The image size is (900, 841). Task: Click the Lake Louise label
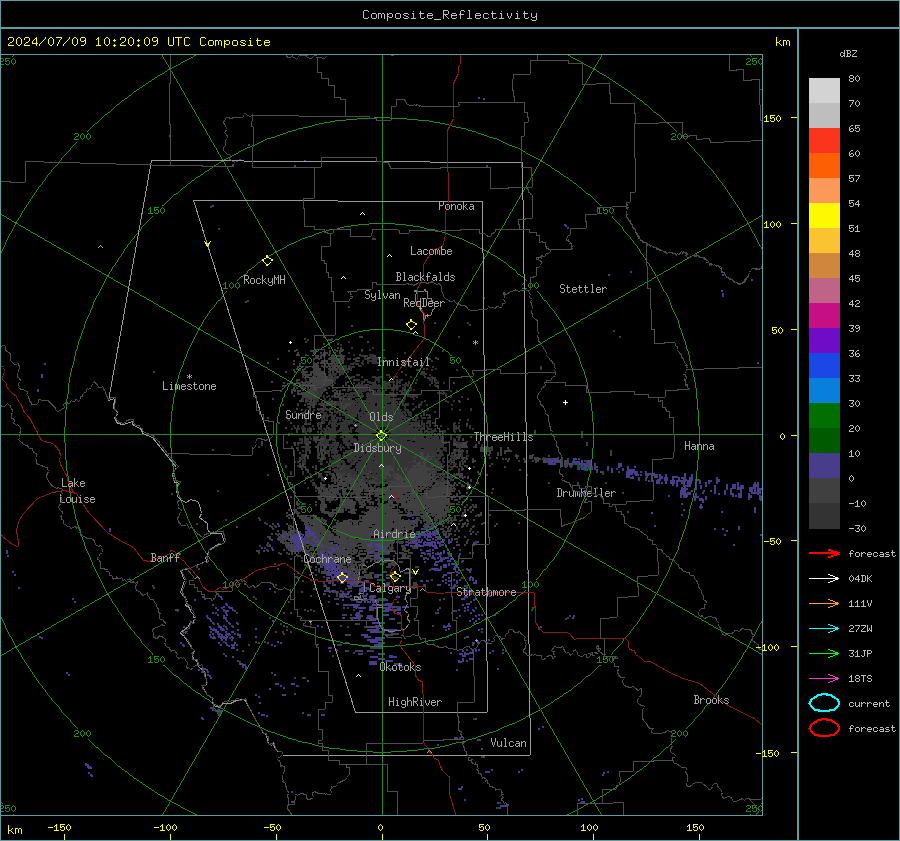77,491
